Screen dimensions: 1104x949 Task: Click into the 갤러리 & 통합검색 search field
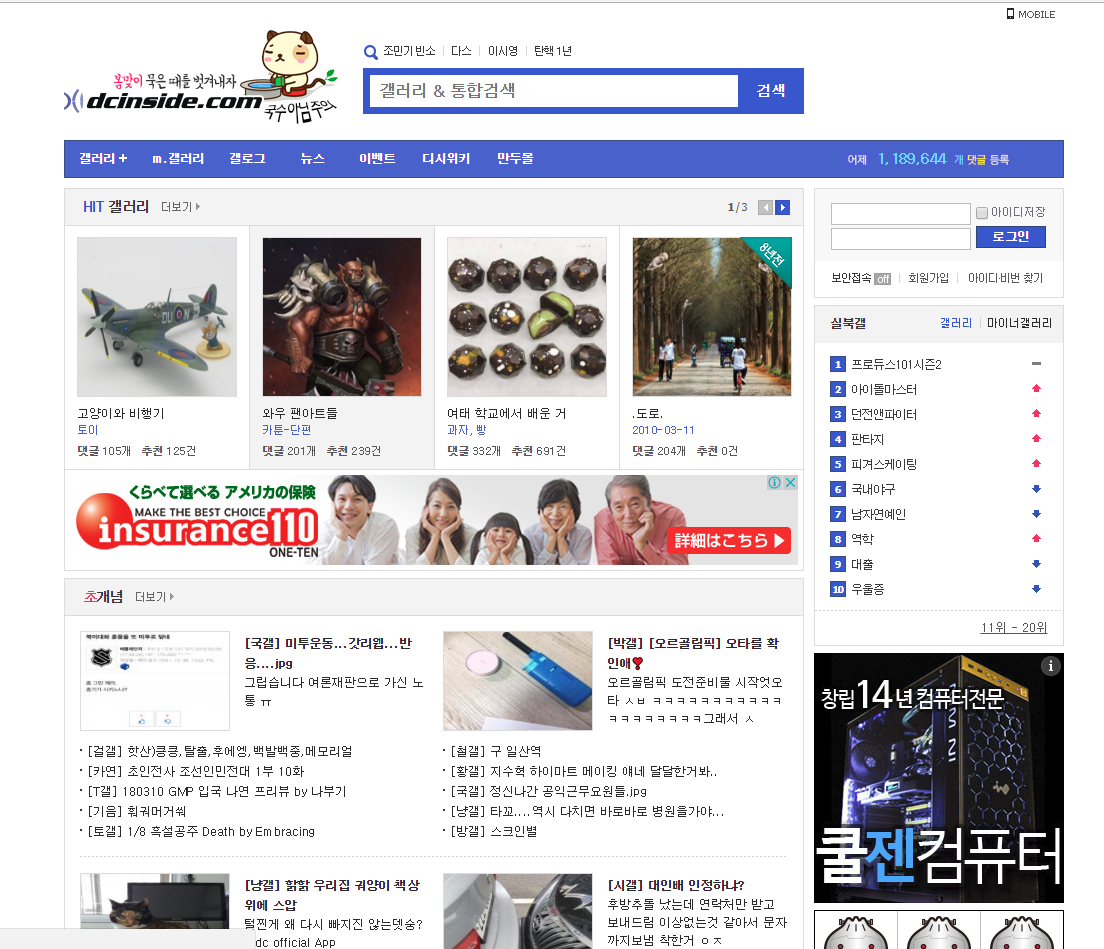(x=554, y=91)
